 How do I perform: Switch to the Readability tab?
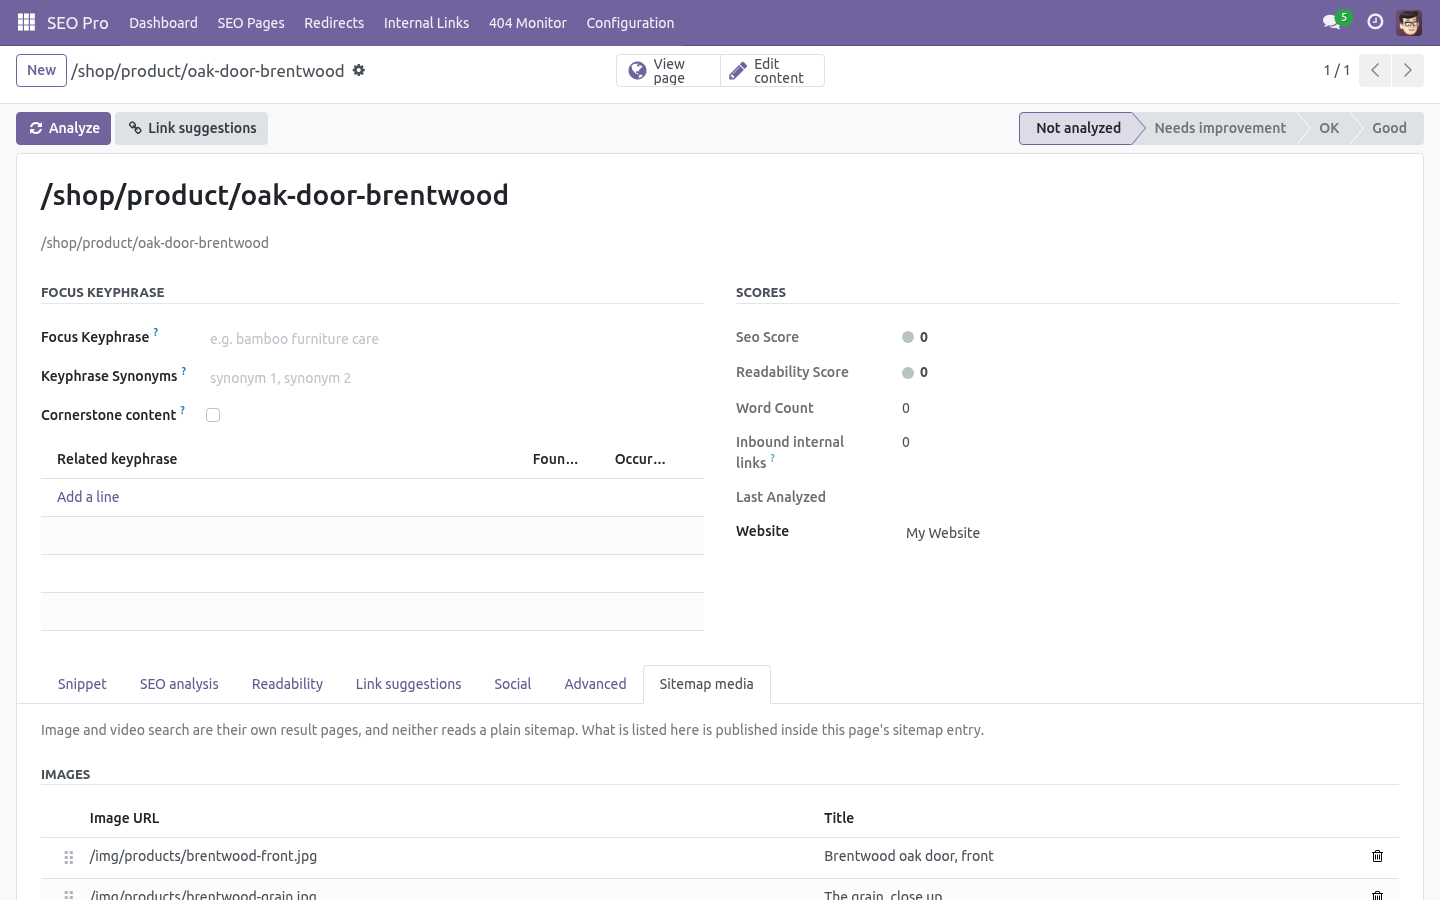tap(287, 684)
